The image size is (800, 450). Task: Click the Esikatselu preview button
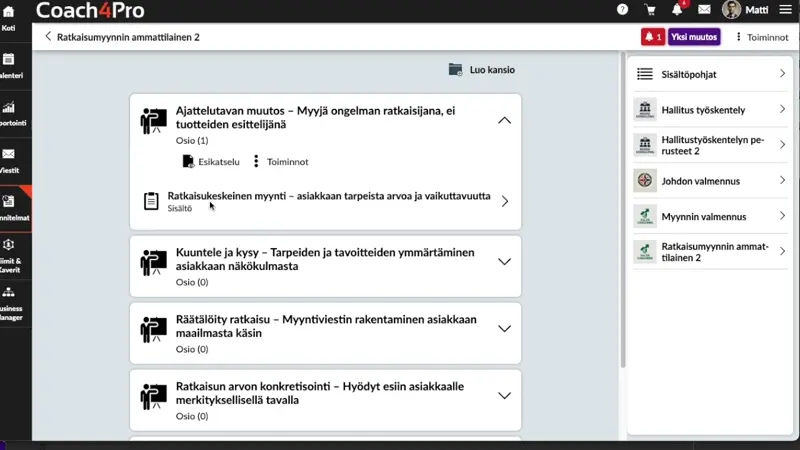pos(211,162)
